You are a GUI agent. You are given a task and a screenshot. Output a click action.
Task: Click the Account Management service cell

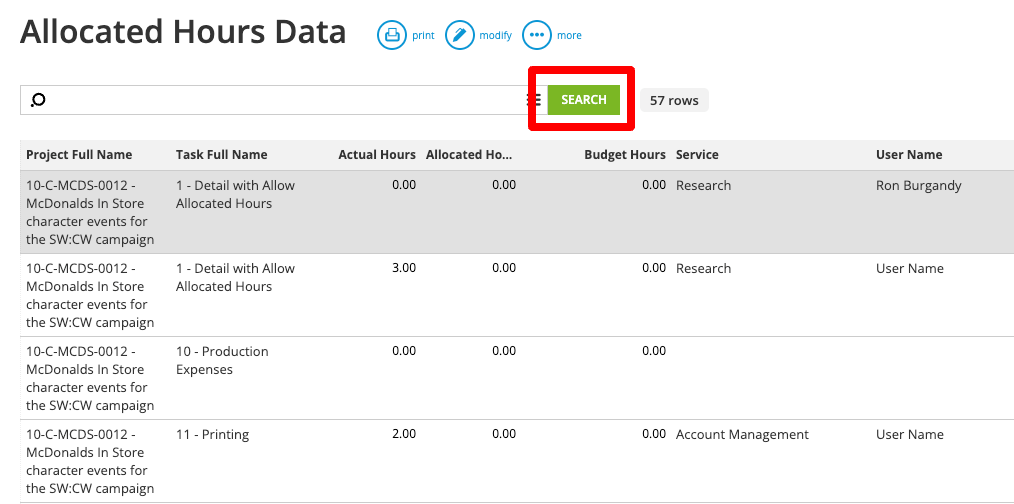tap(742, 435)
